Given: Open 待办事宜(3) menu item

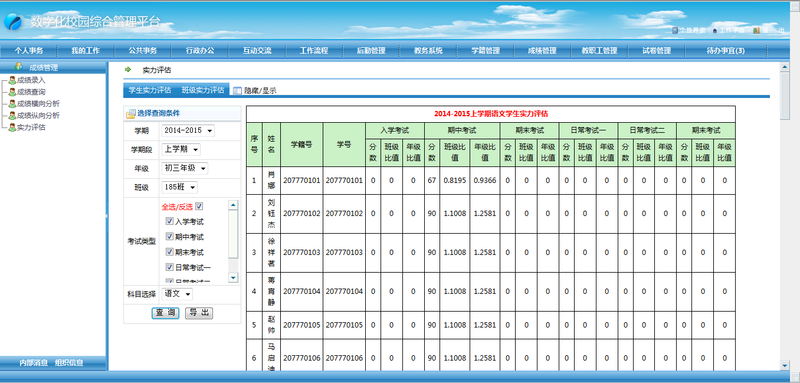Looking at the screenshot, I should pyautogui.click(x=726, y=50).
